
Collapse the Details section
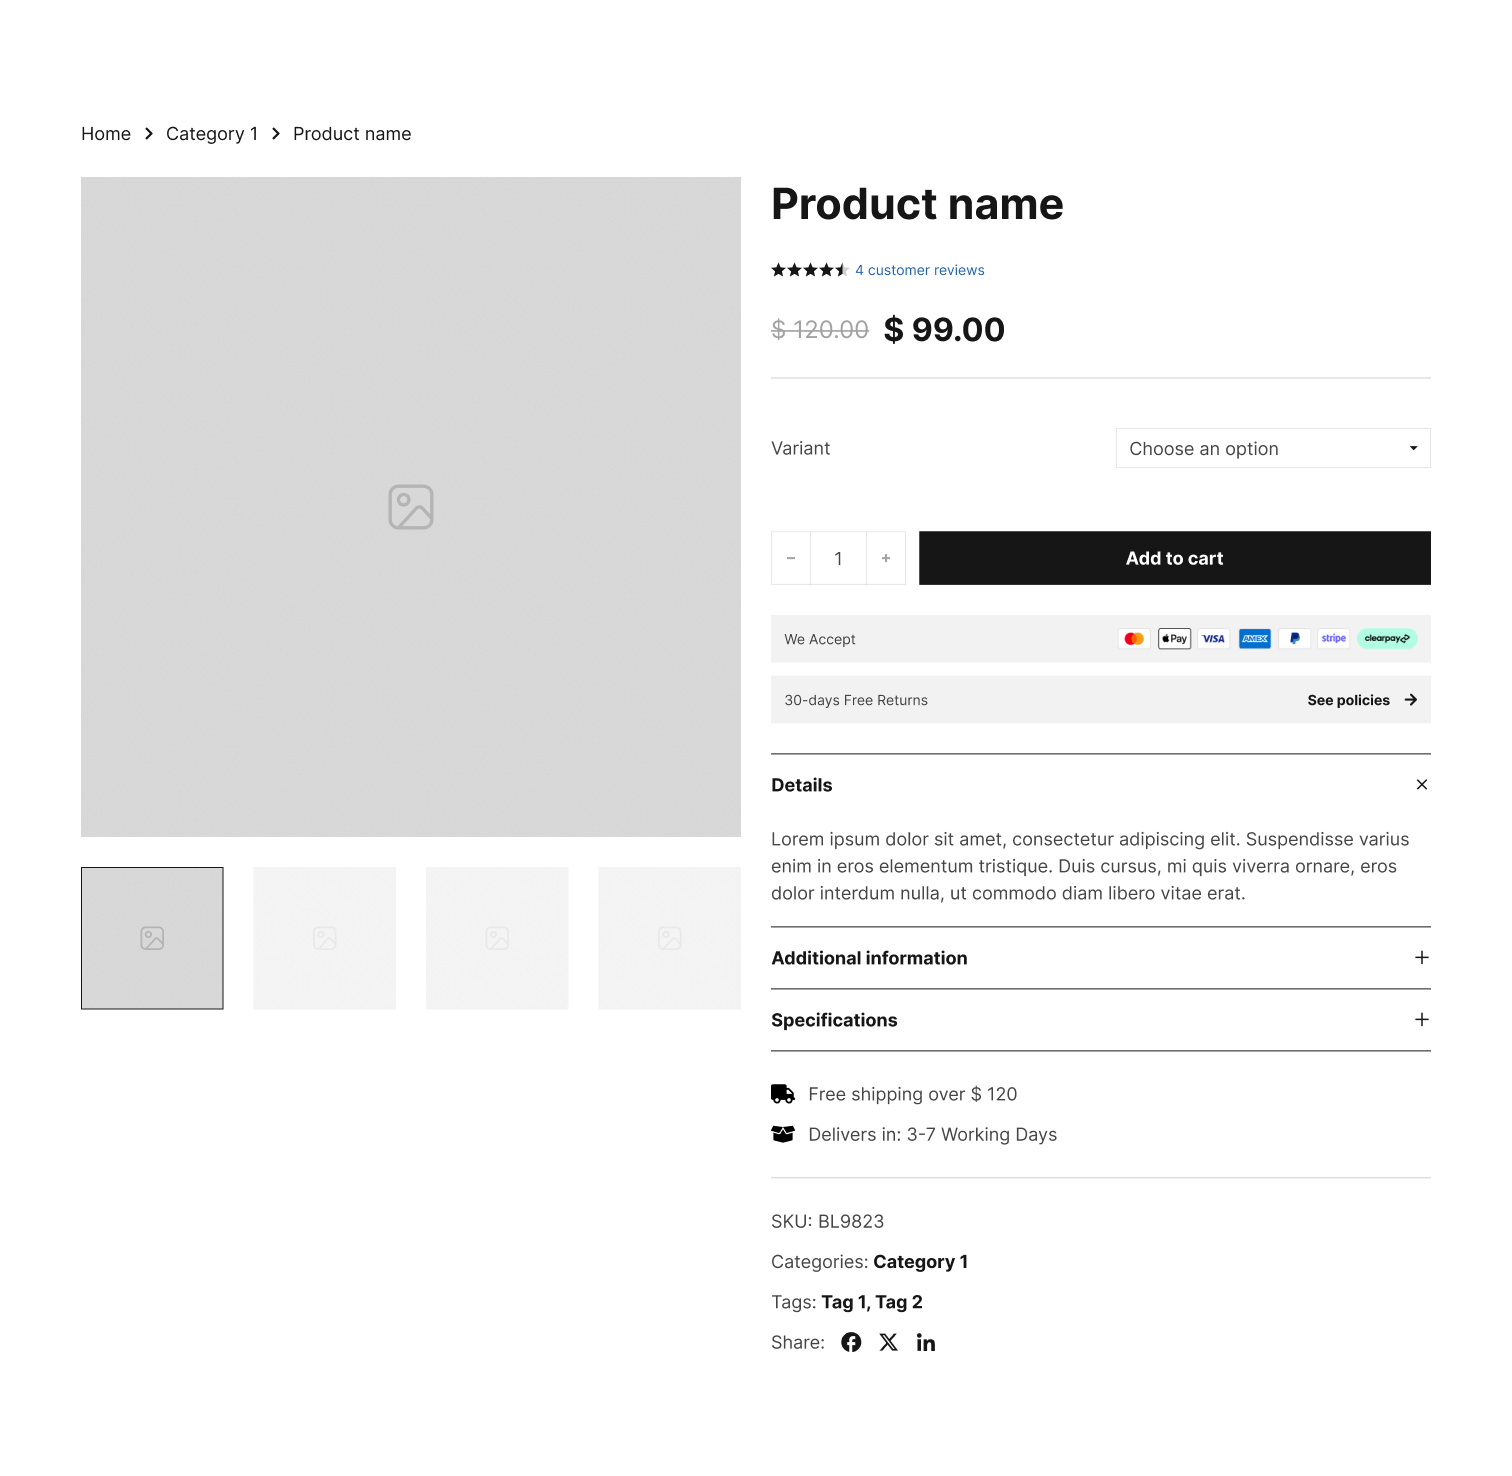(1422, 785)
